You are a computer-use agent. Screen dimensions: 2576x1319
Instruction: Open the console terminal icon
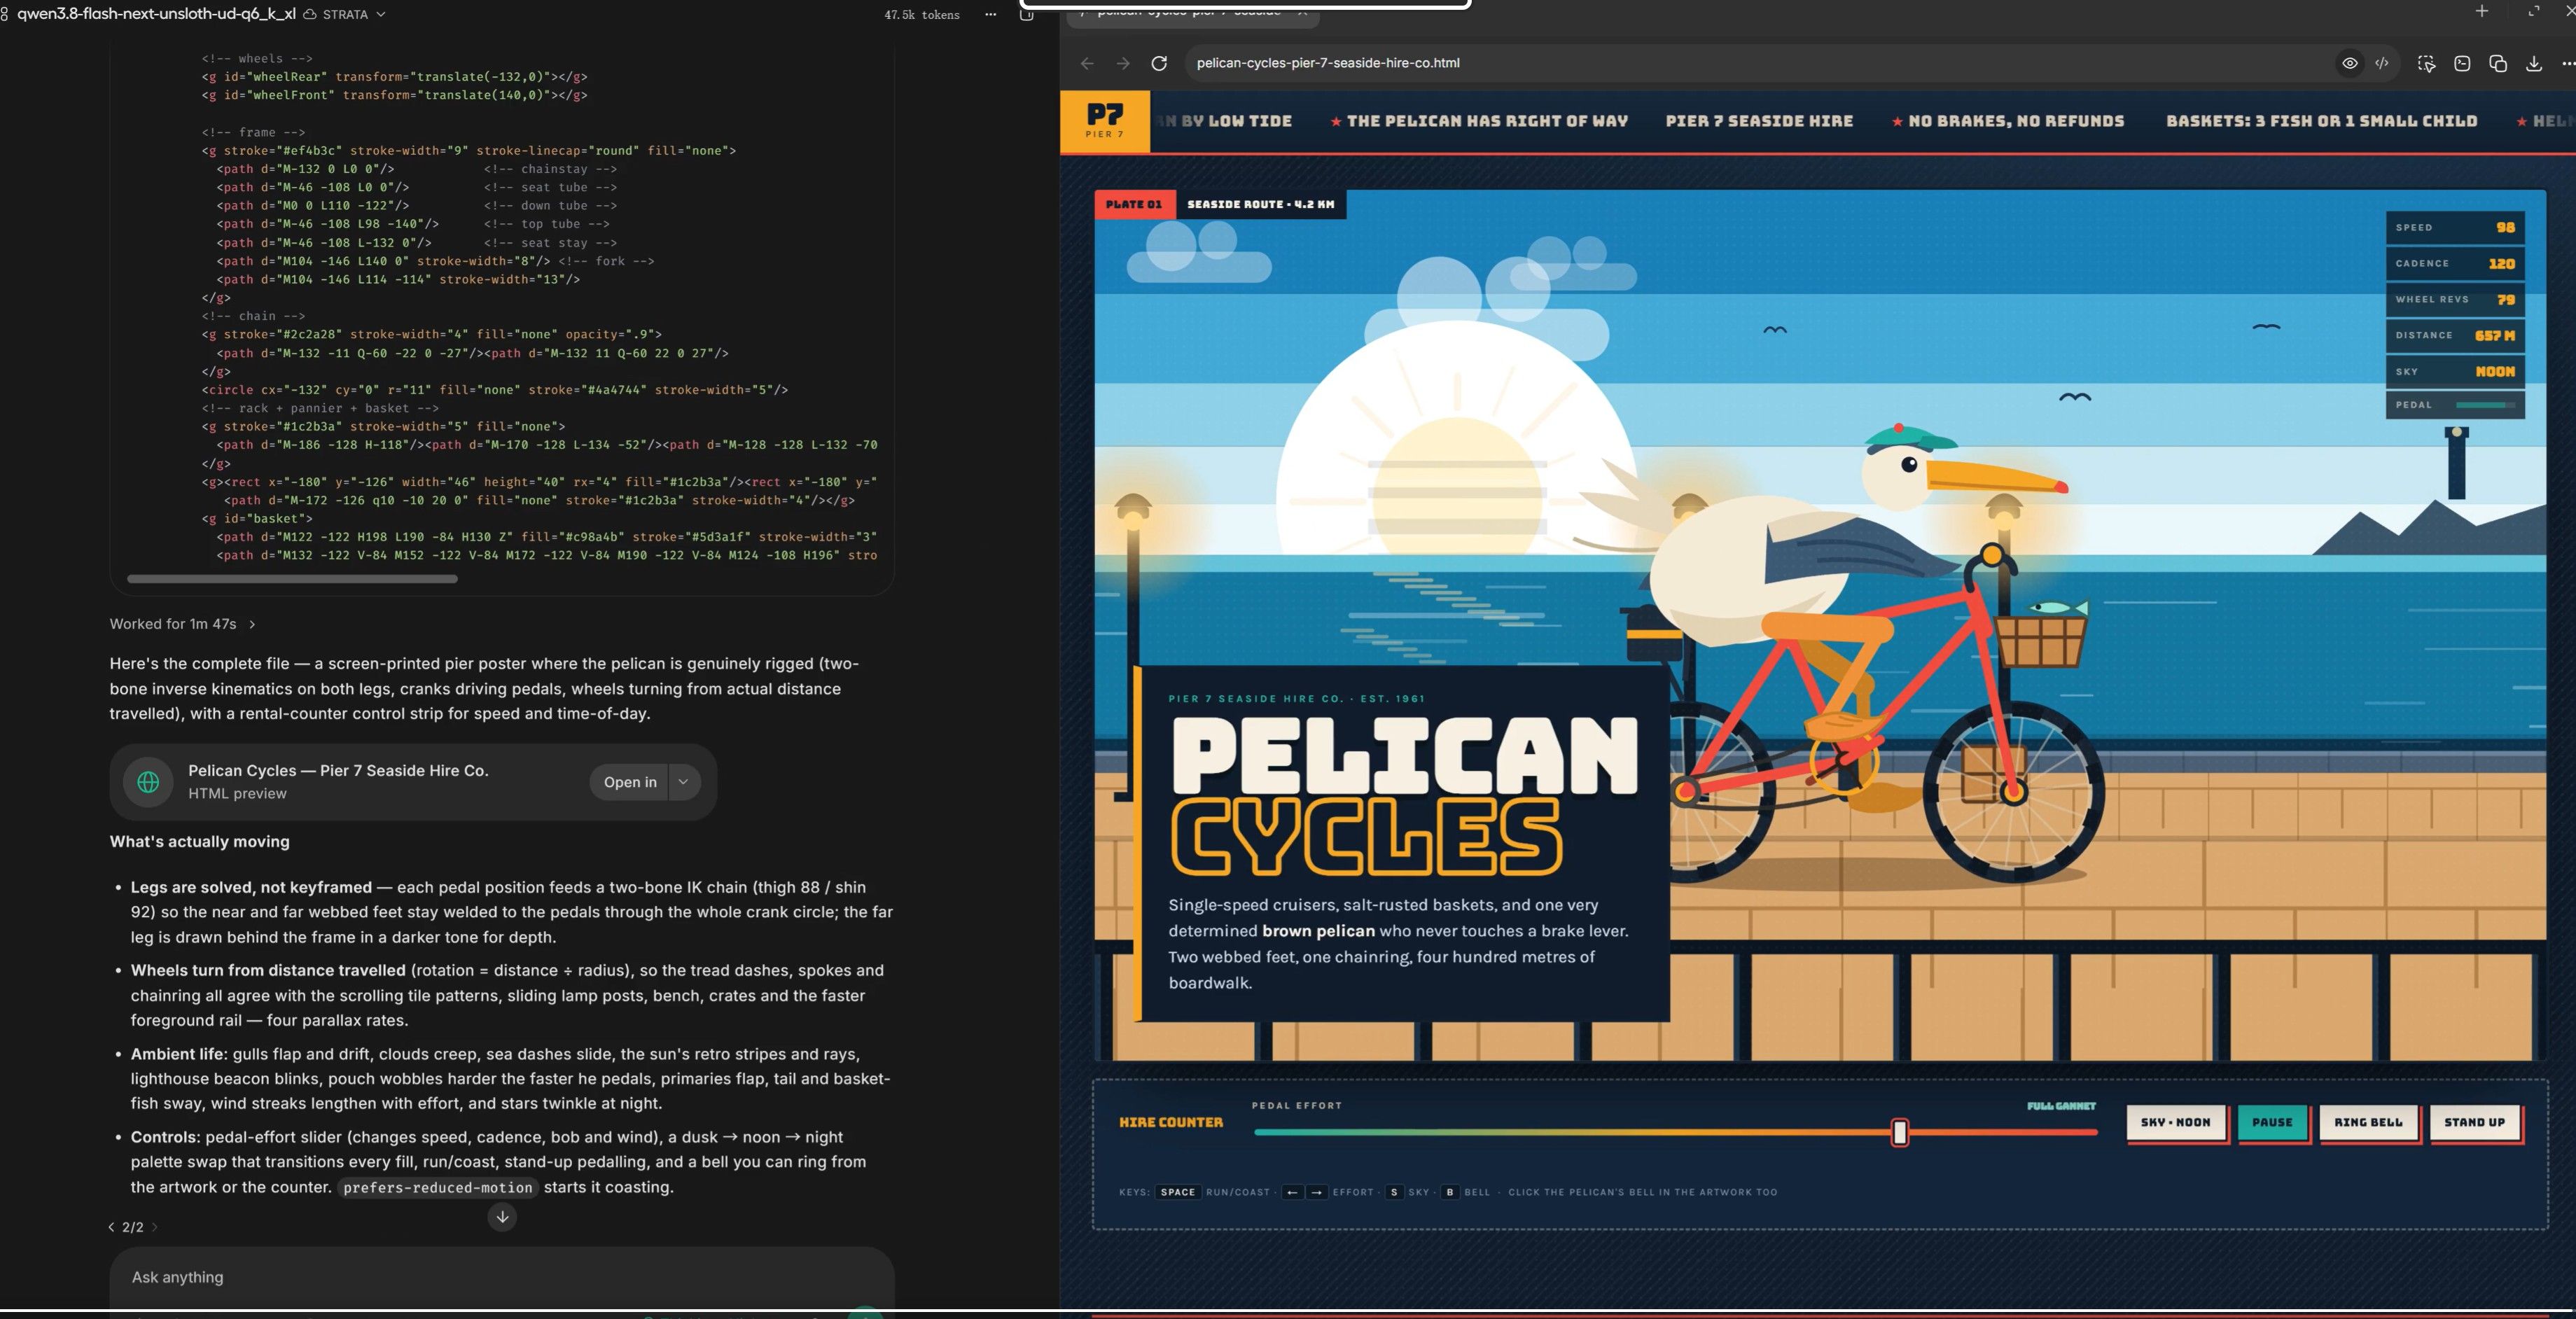coord(2462,63)
